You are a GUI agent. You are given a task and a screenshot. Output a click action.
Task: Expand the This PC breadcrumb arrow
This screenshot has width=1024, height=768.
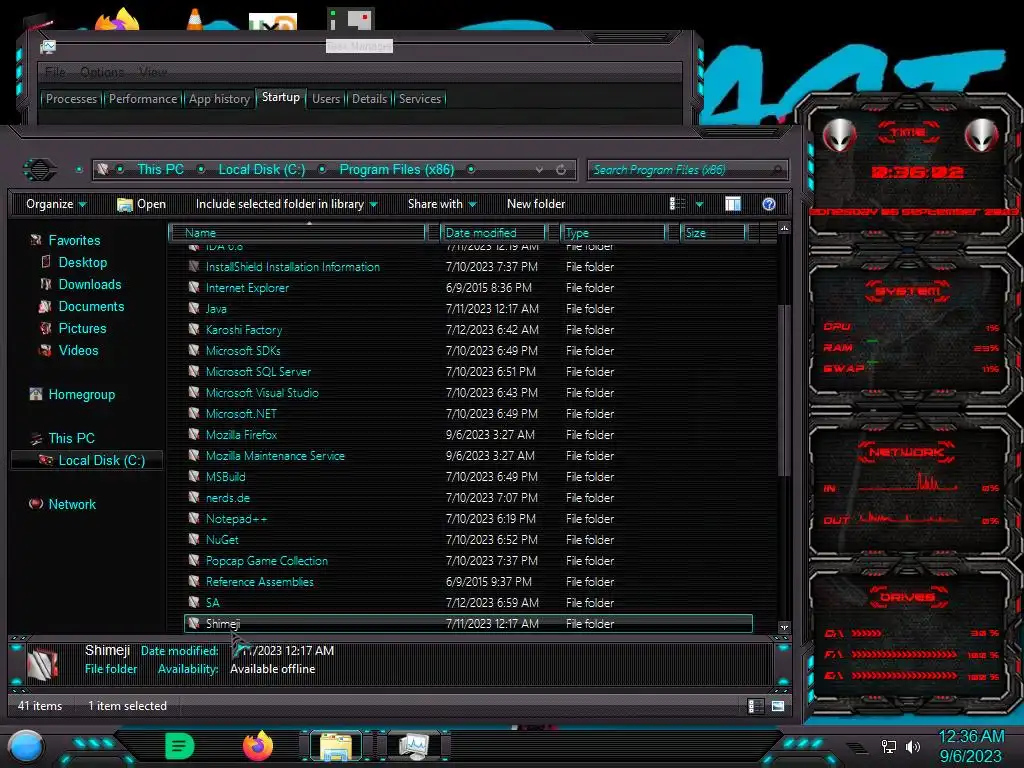click(x=201, y=170)
